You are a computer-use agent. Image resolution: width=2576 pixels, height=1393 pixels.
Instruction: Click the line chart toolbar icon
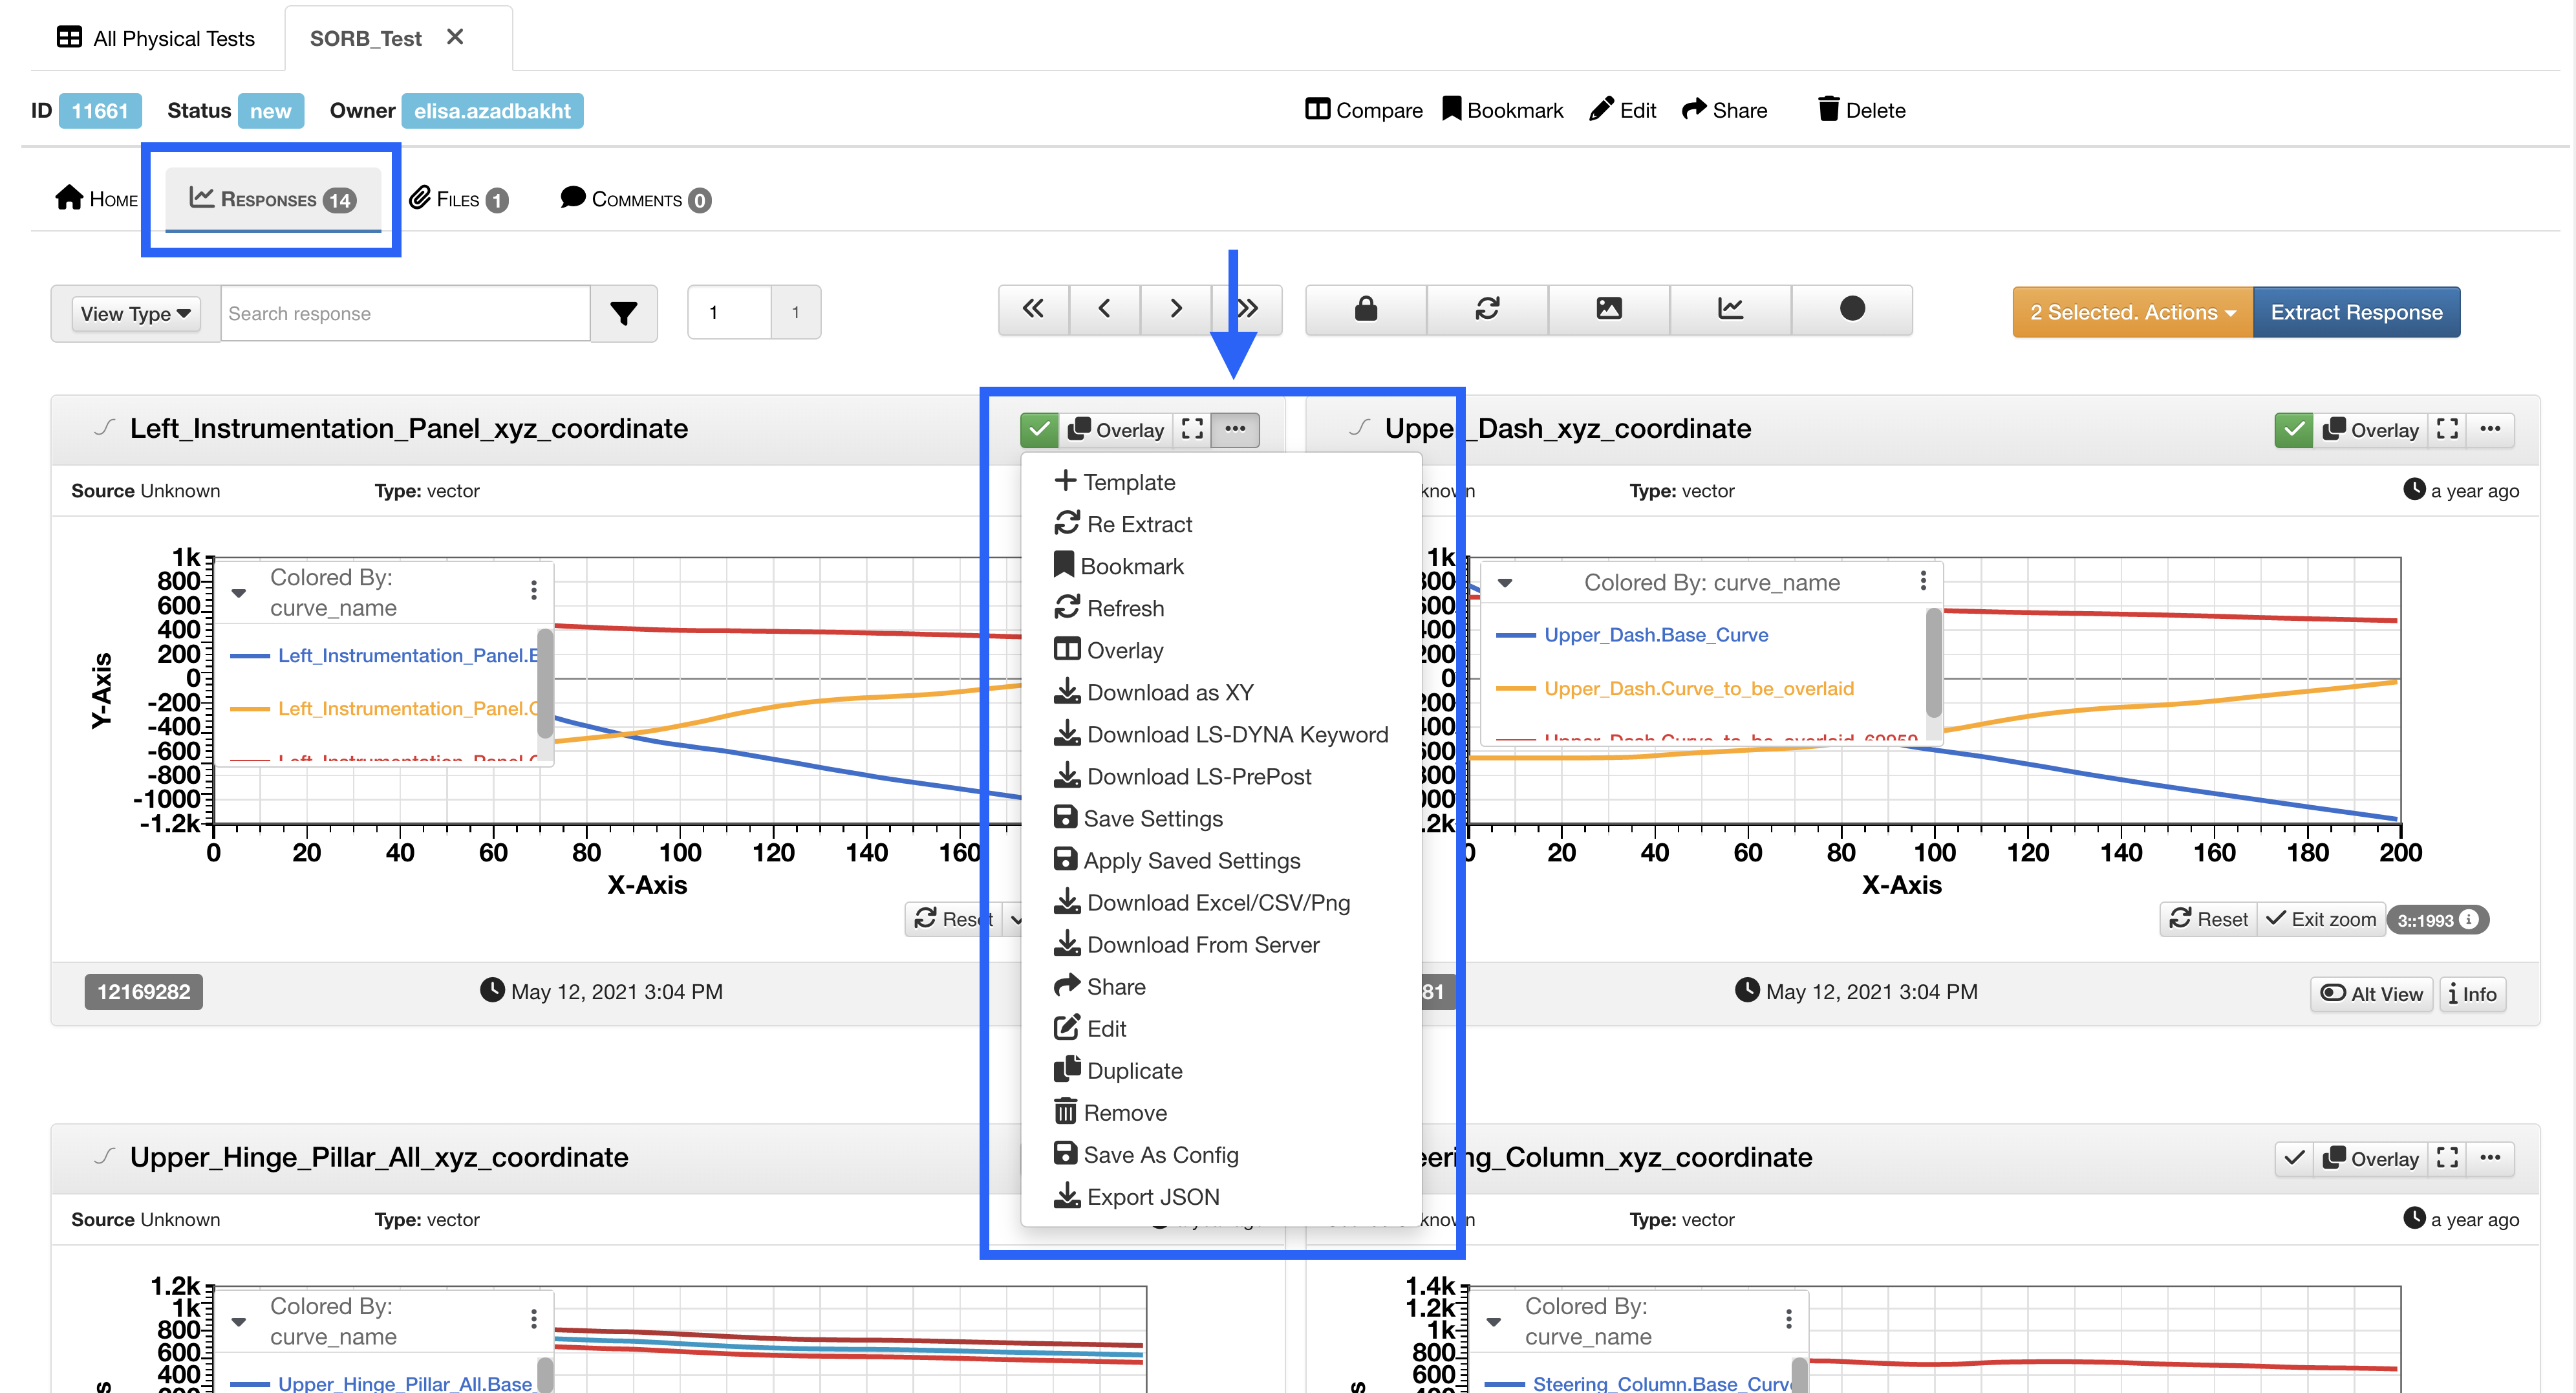click(x=1730, y=309)
